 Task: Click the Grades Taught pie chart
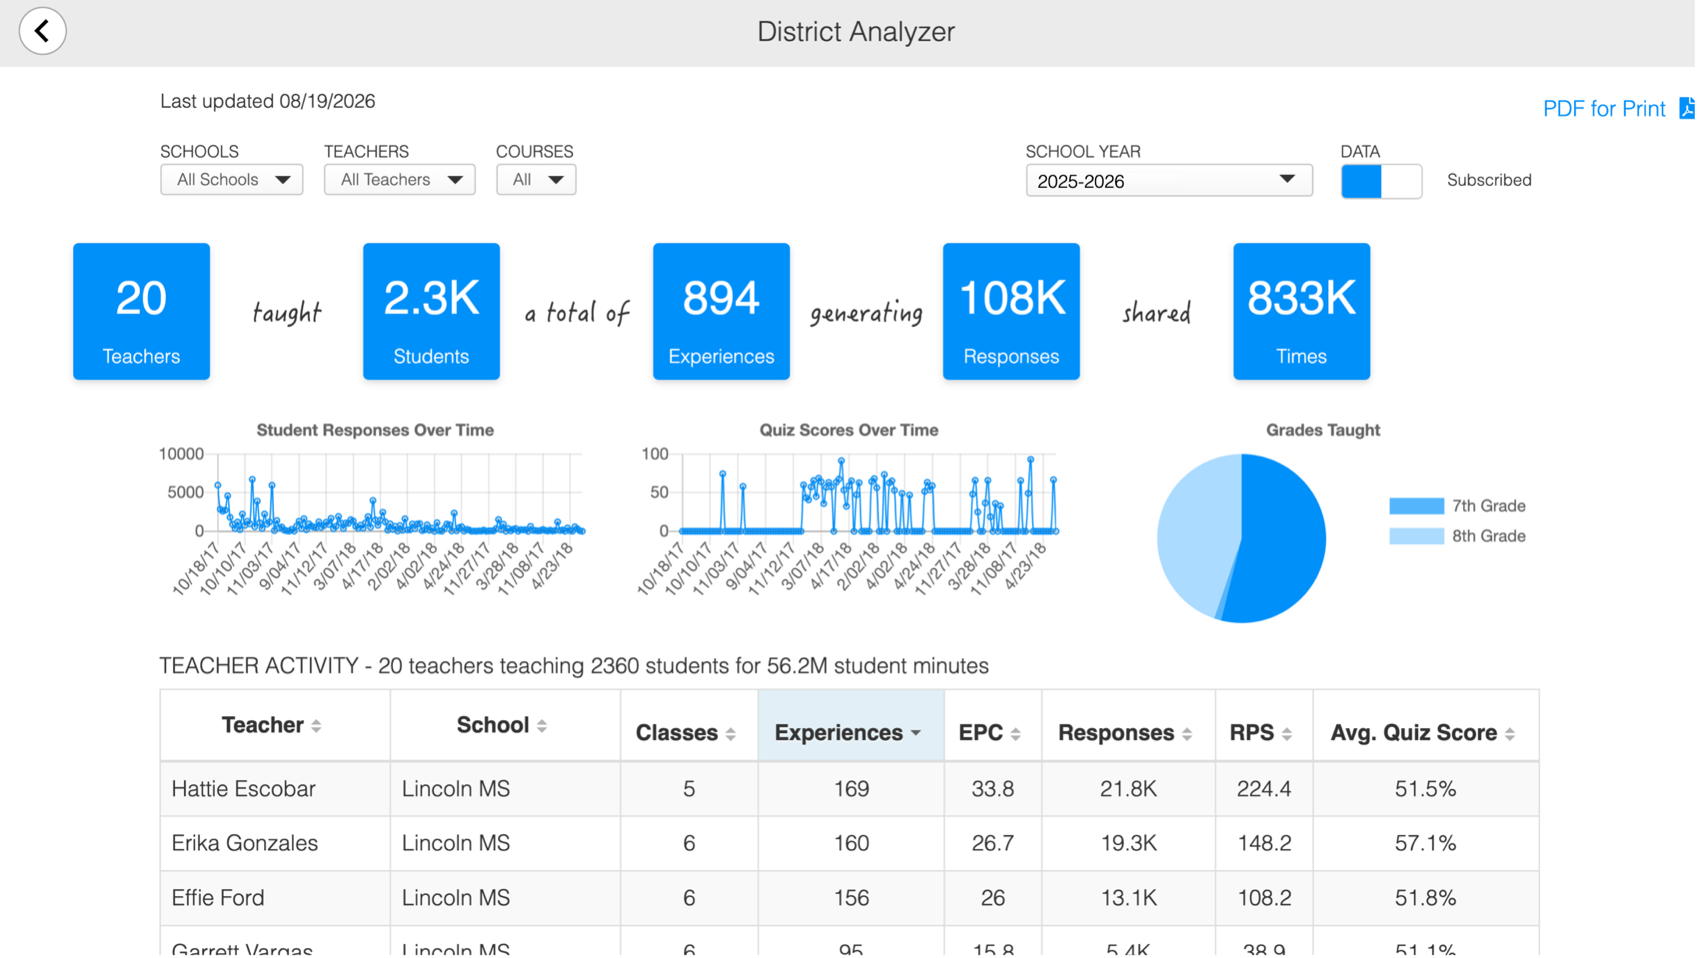tap(1241, 538)
